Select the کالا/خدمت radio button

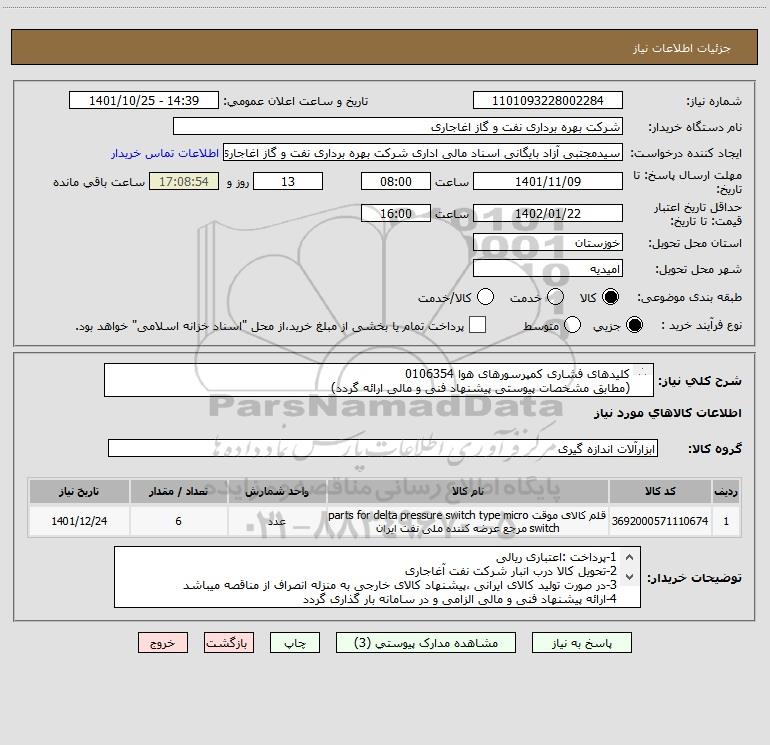coord(486,297)
